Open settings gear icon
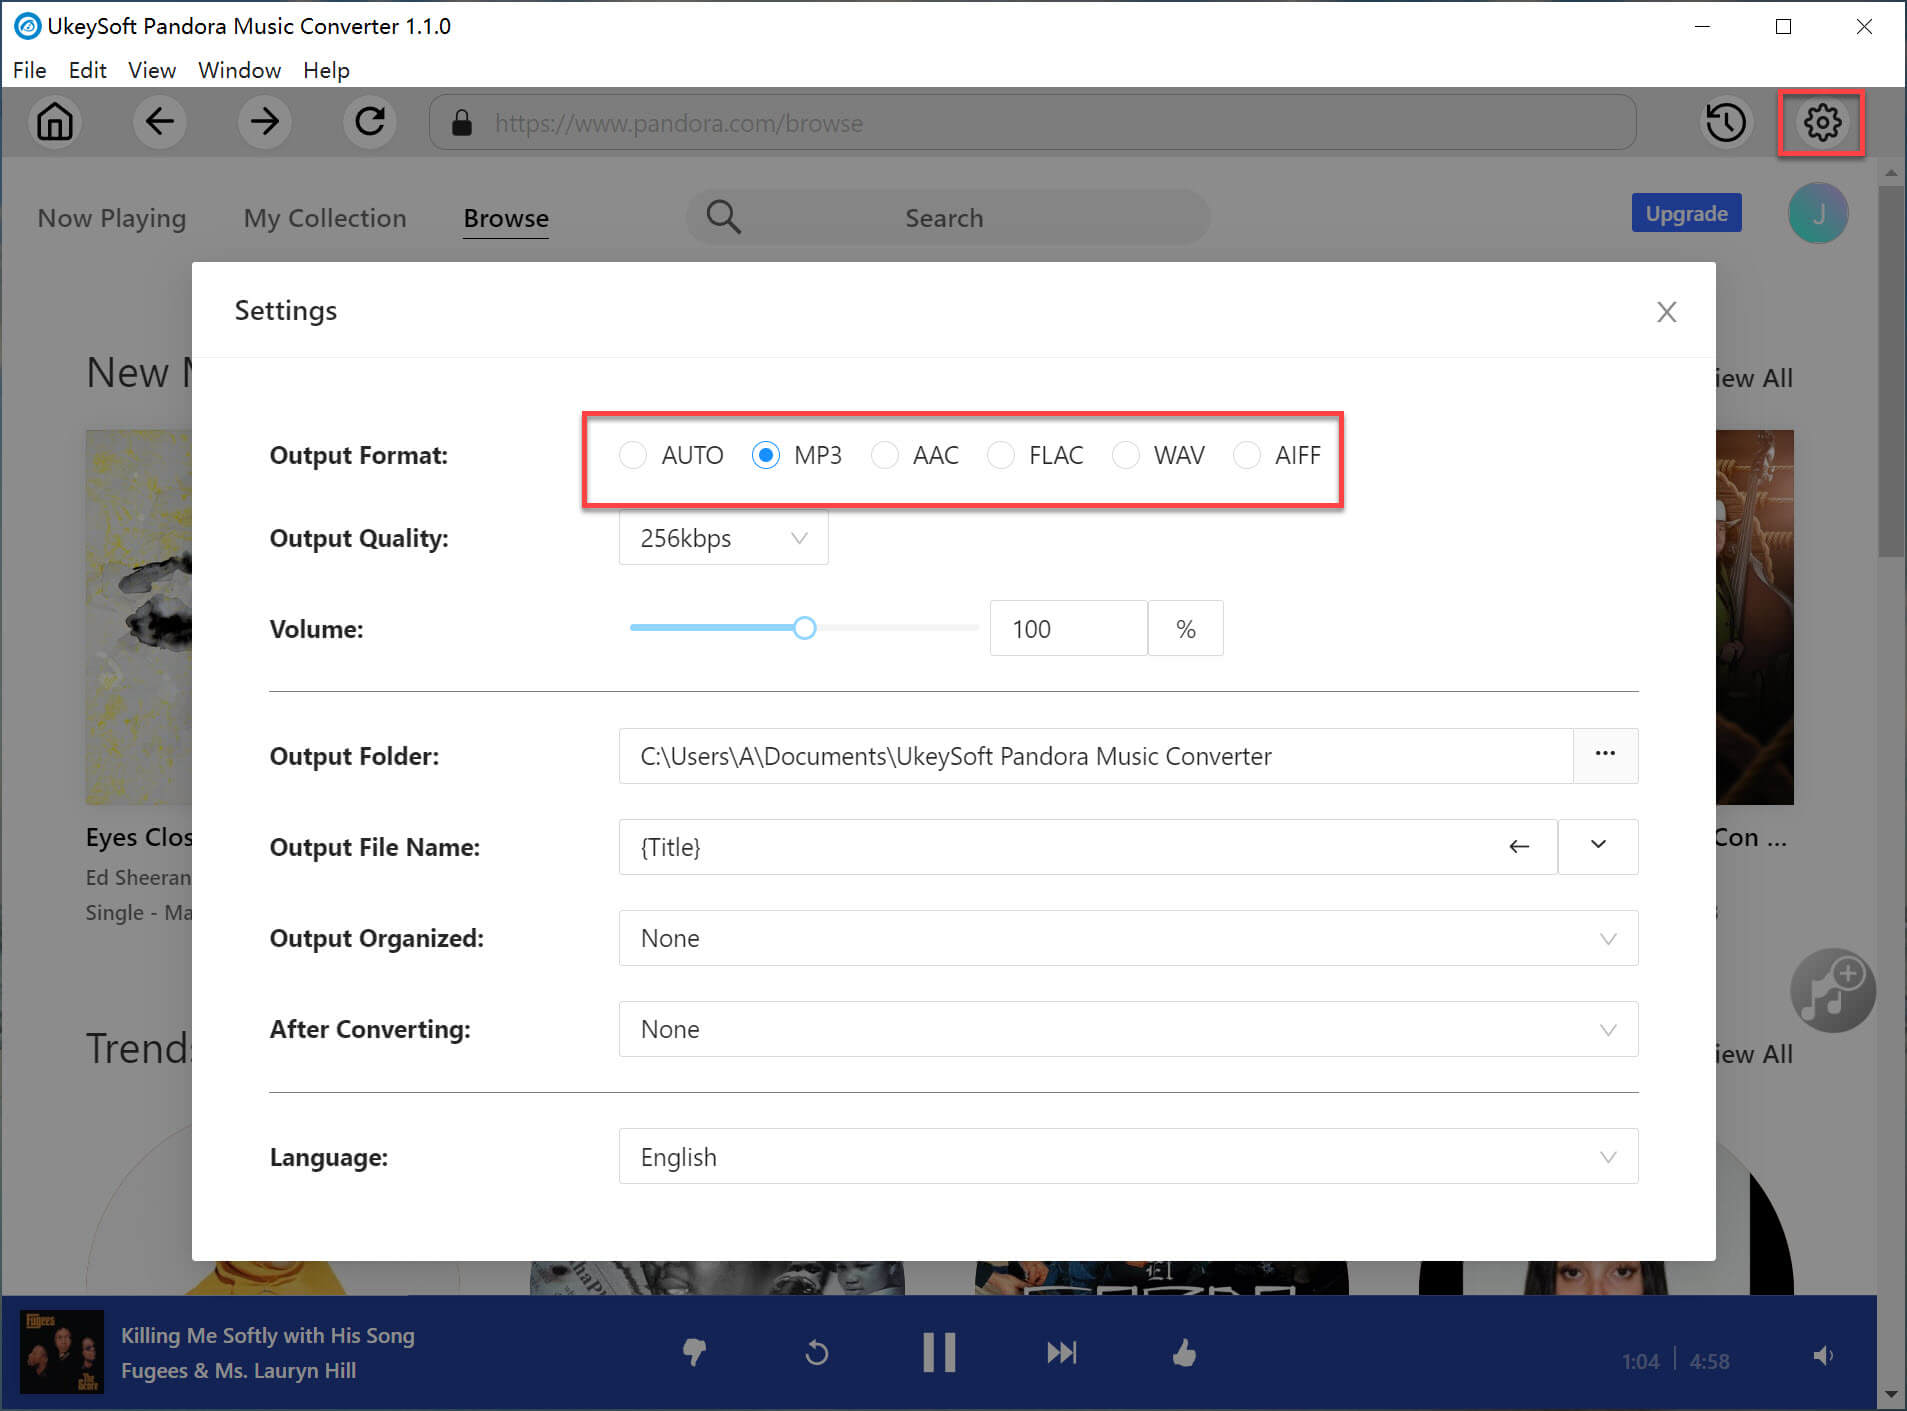Viewport: 1907px width, 1411px height. point(1822,122)
